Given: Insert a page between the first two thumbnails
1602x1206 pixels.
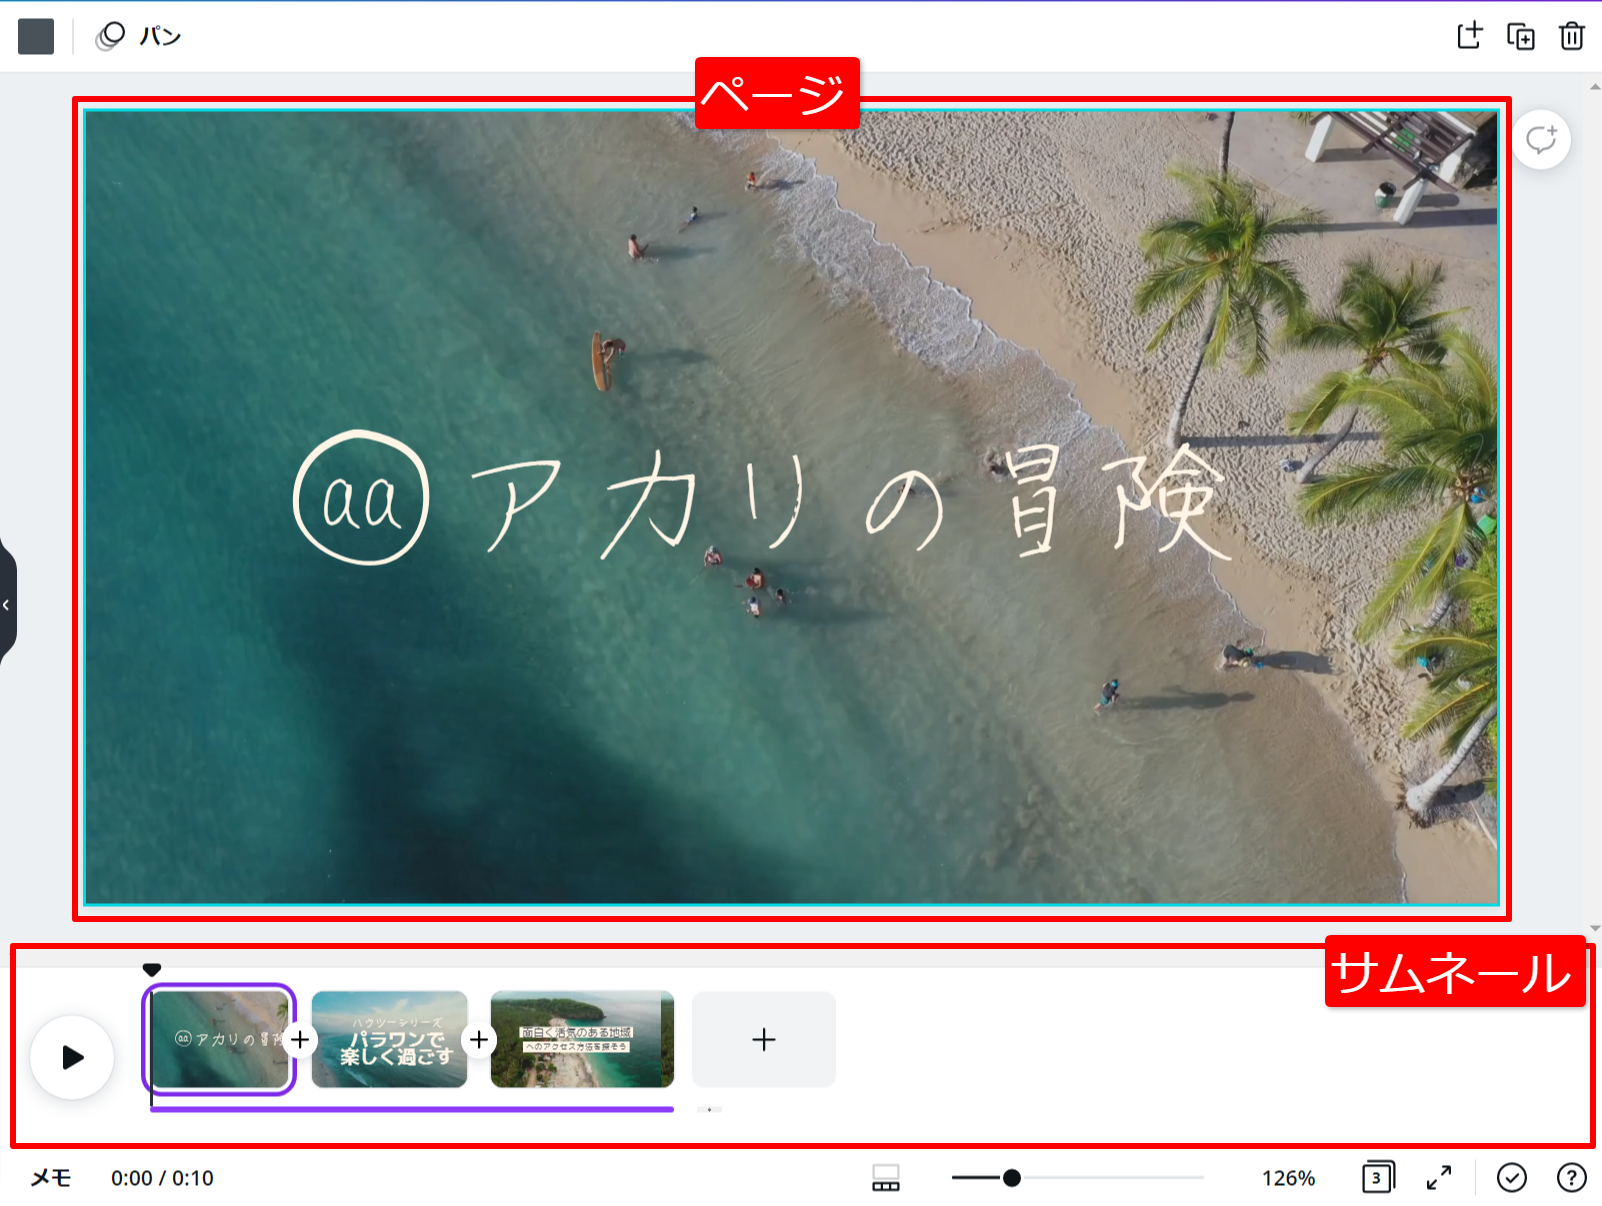Looking at the screenshot, I should (301, 1039).
